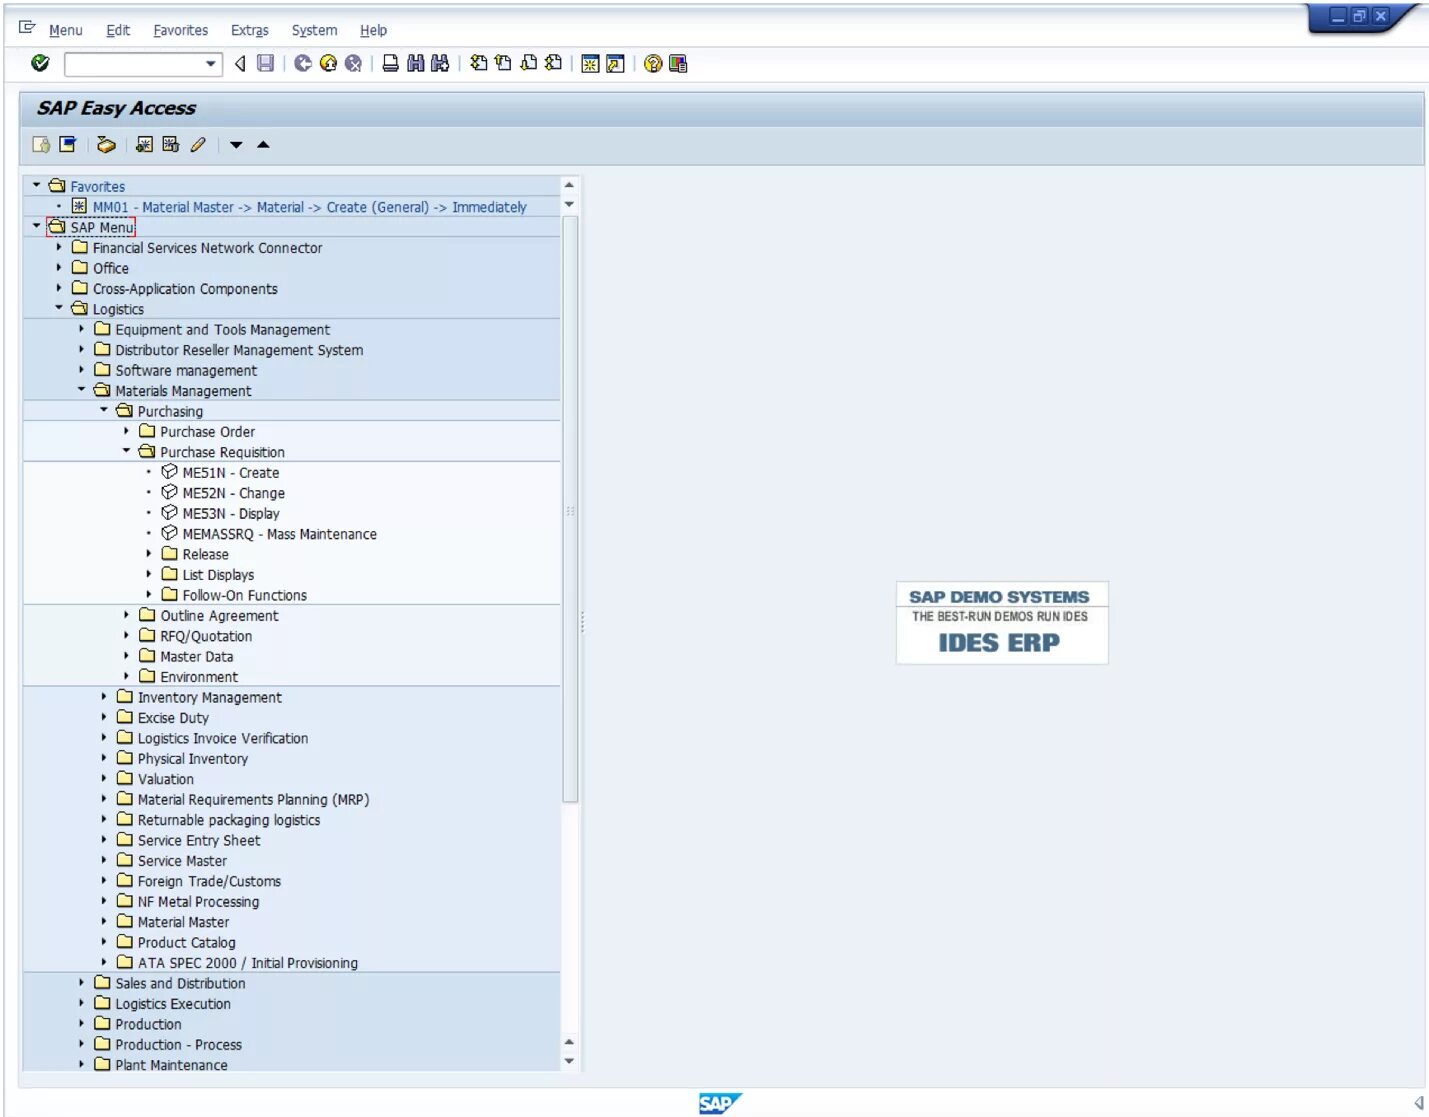This screenshot has width=1429, height=1117.
Task: Click the yellow Help question mark icon
Action: (x=653, y=64)
